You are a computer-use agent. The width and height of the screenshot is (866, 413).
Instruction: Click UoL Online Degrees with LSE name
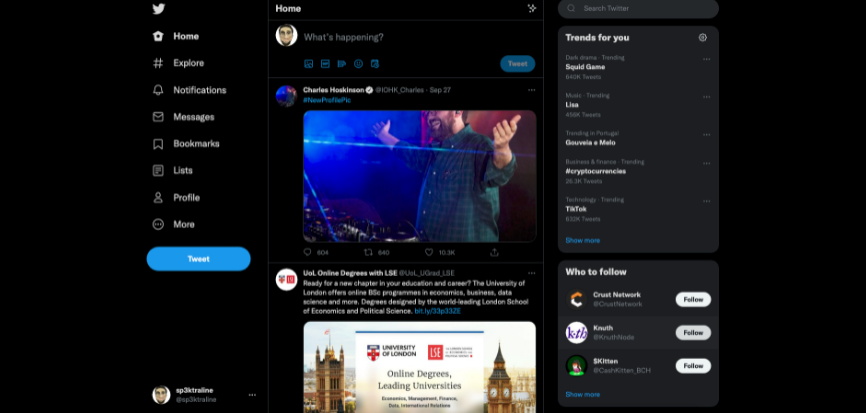click(350, 273)
